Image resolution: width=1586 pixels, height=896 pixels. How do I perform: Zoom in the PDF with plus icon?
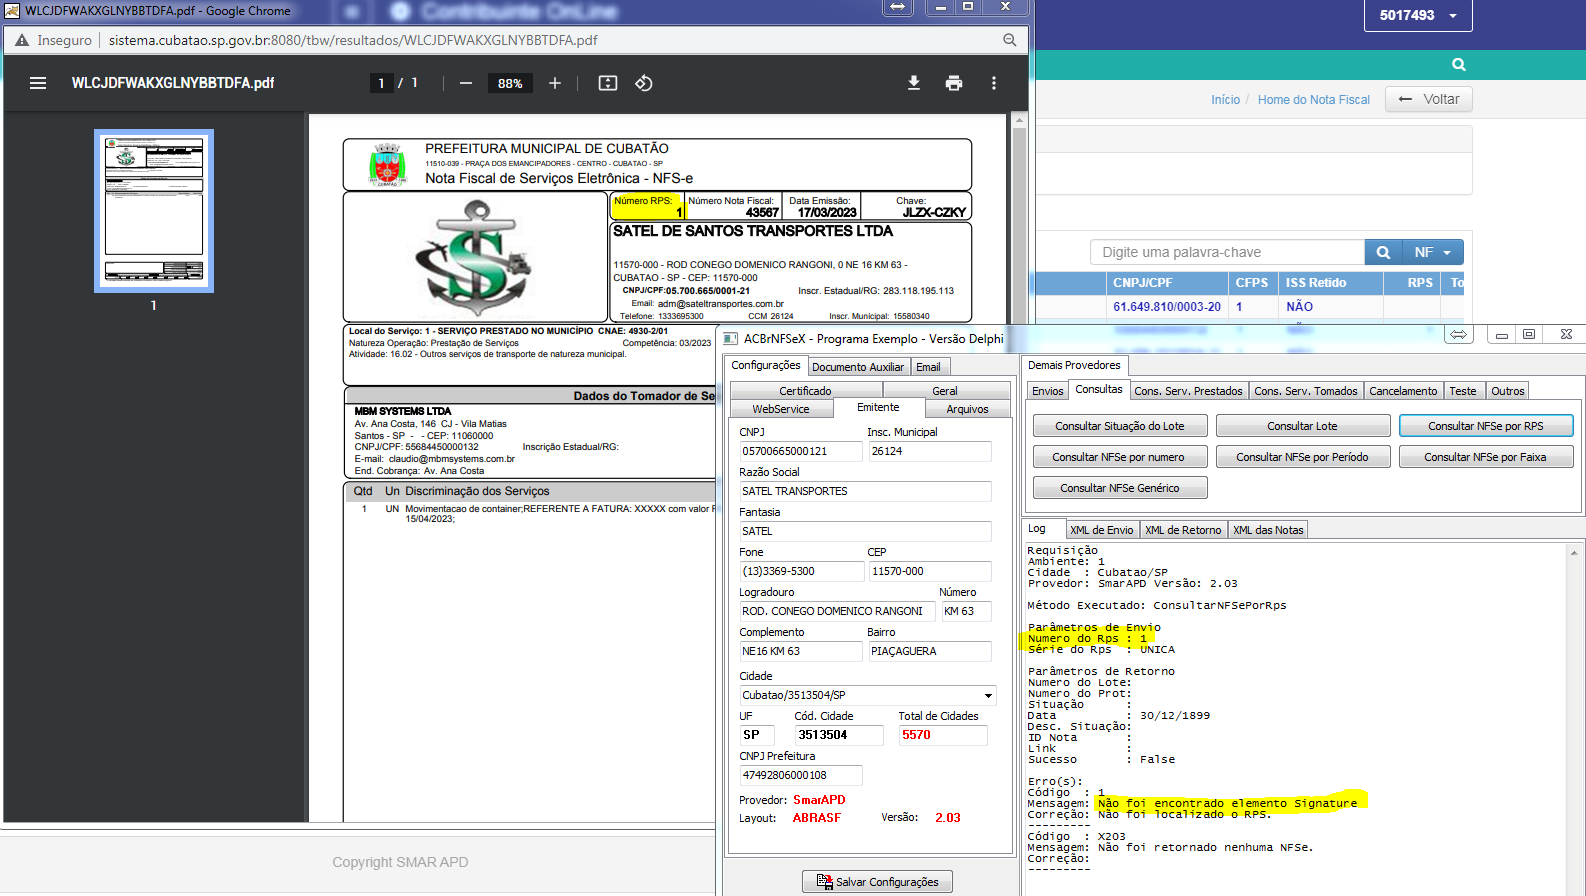[x=555, y=83]
